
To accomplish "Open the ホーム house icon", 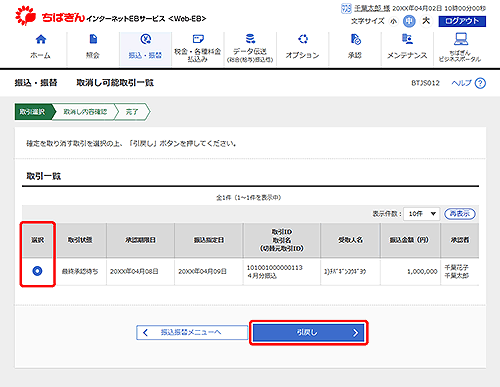I will [41, 39].
